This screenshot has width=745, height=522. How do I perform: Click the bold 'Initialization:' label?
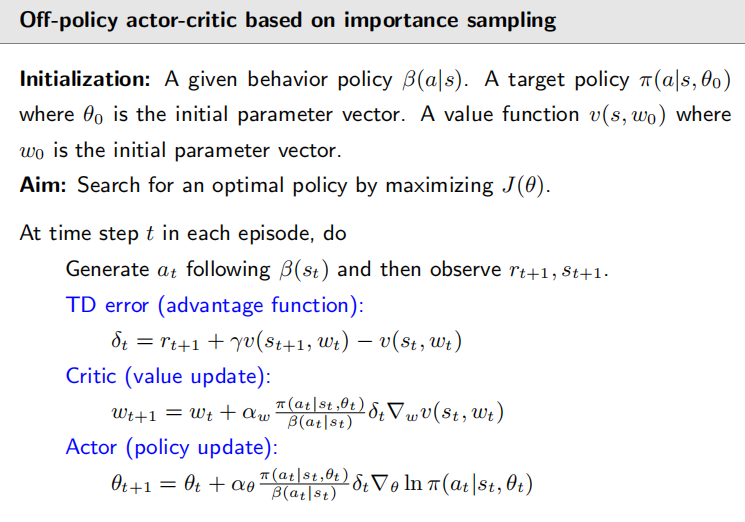(x=85, y=79)
